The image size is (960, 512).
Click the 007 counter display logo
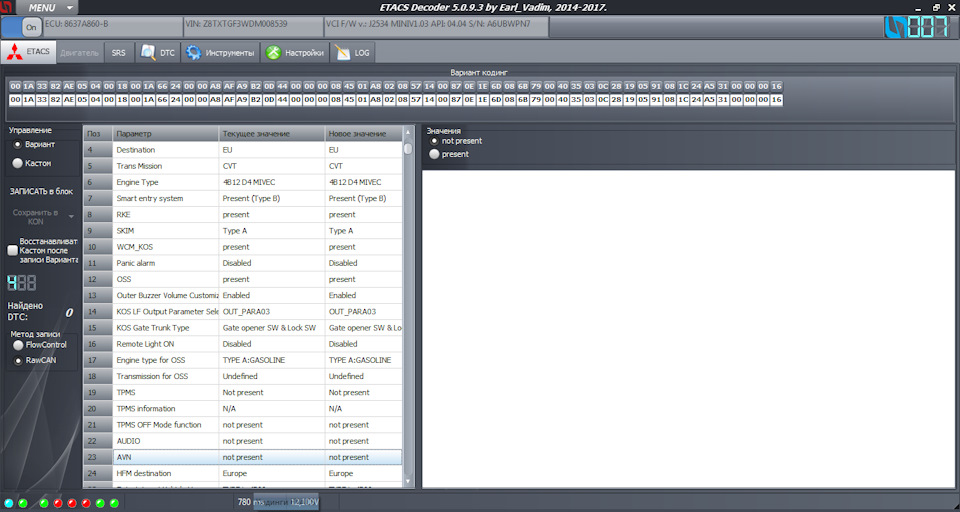pos(919,27)
